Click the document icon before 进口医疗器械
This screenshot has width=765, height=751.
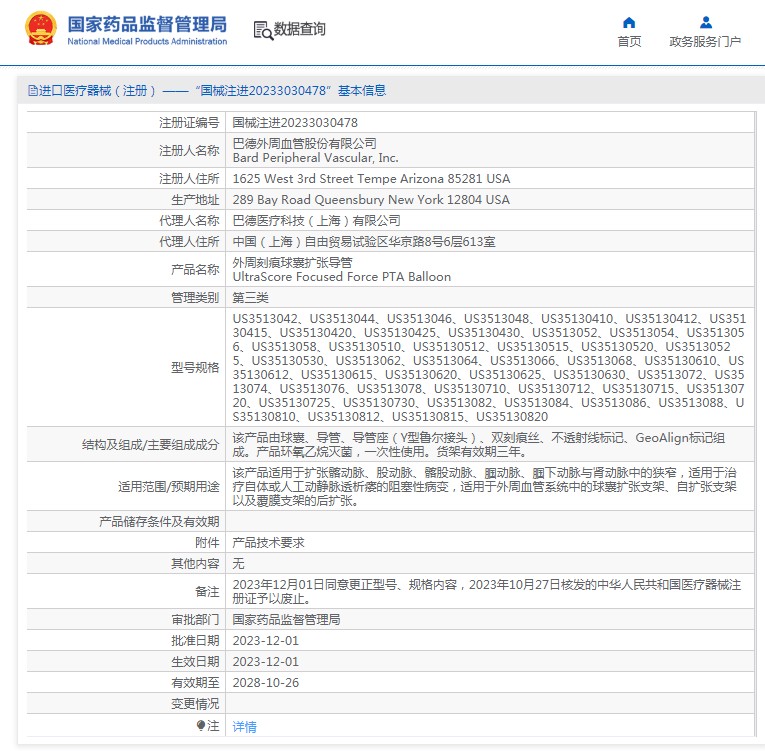click(x=32, y=91)
